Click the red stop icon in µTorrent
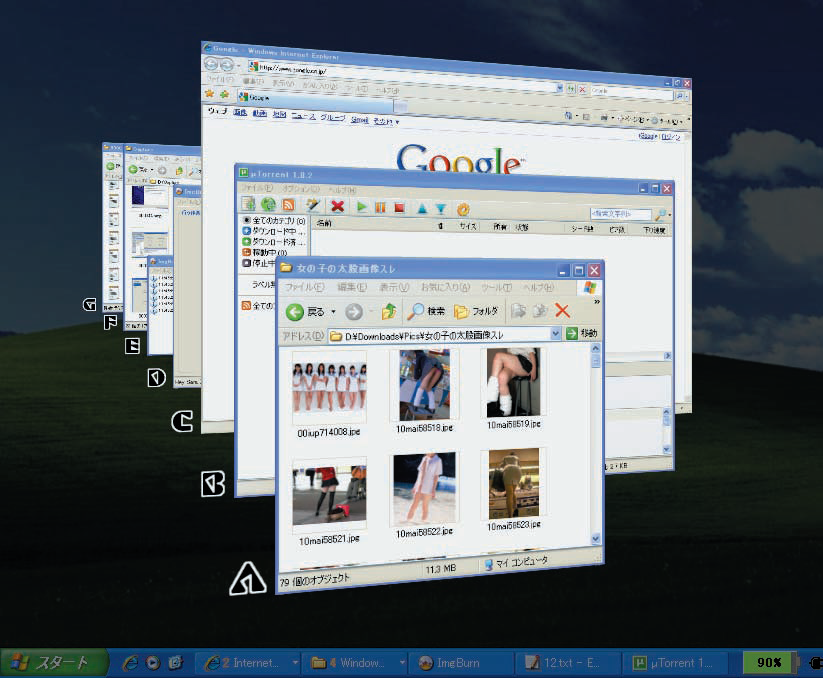Screen dimensions: 823x678 [399, 208]
